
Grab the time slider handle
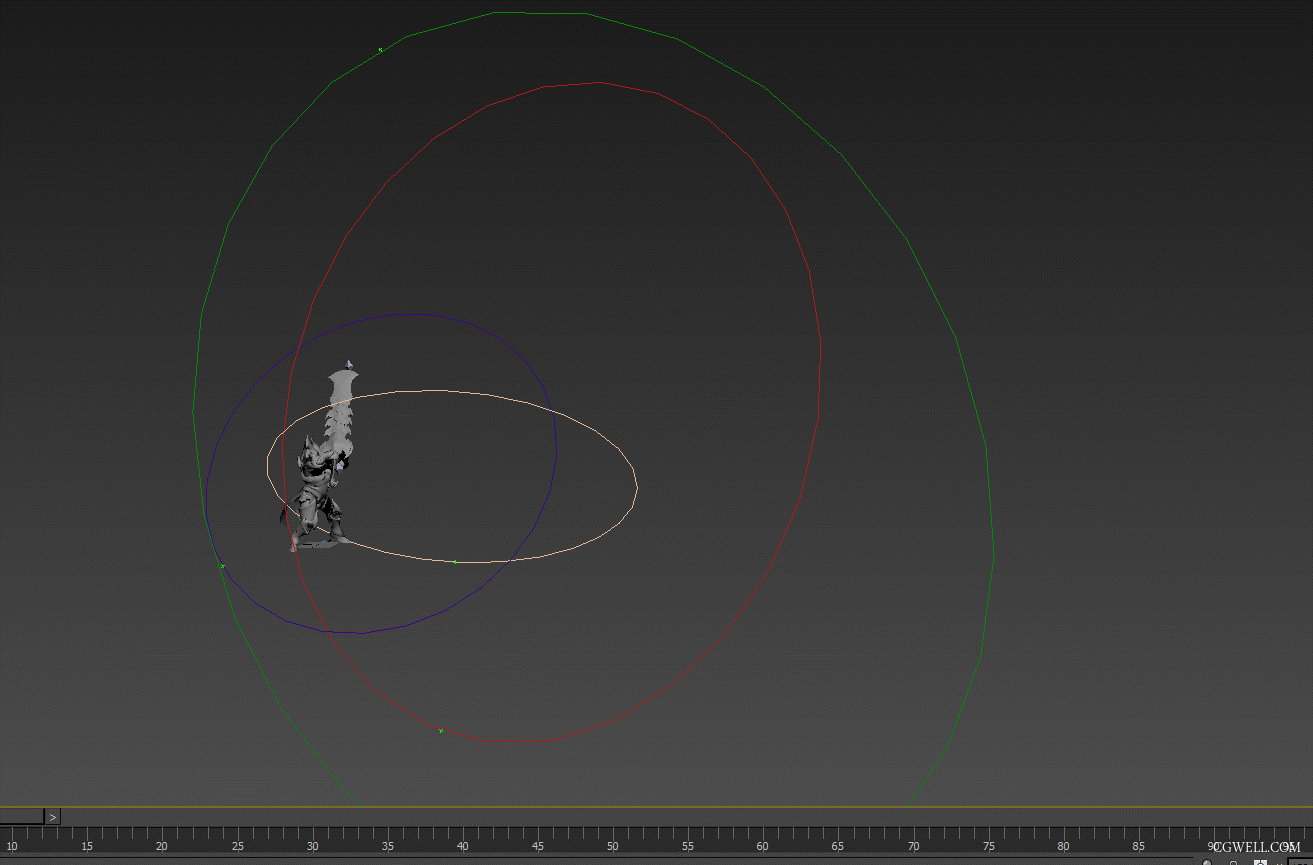click(22, 817)
